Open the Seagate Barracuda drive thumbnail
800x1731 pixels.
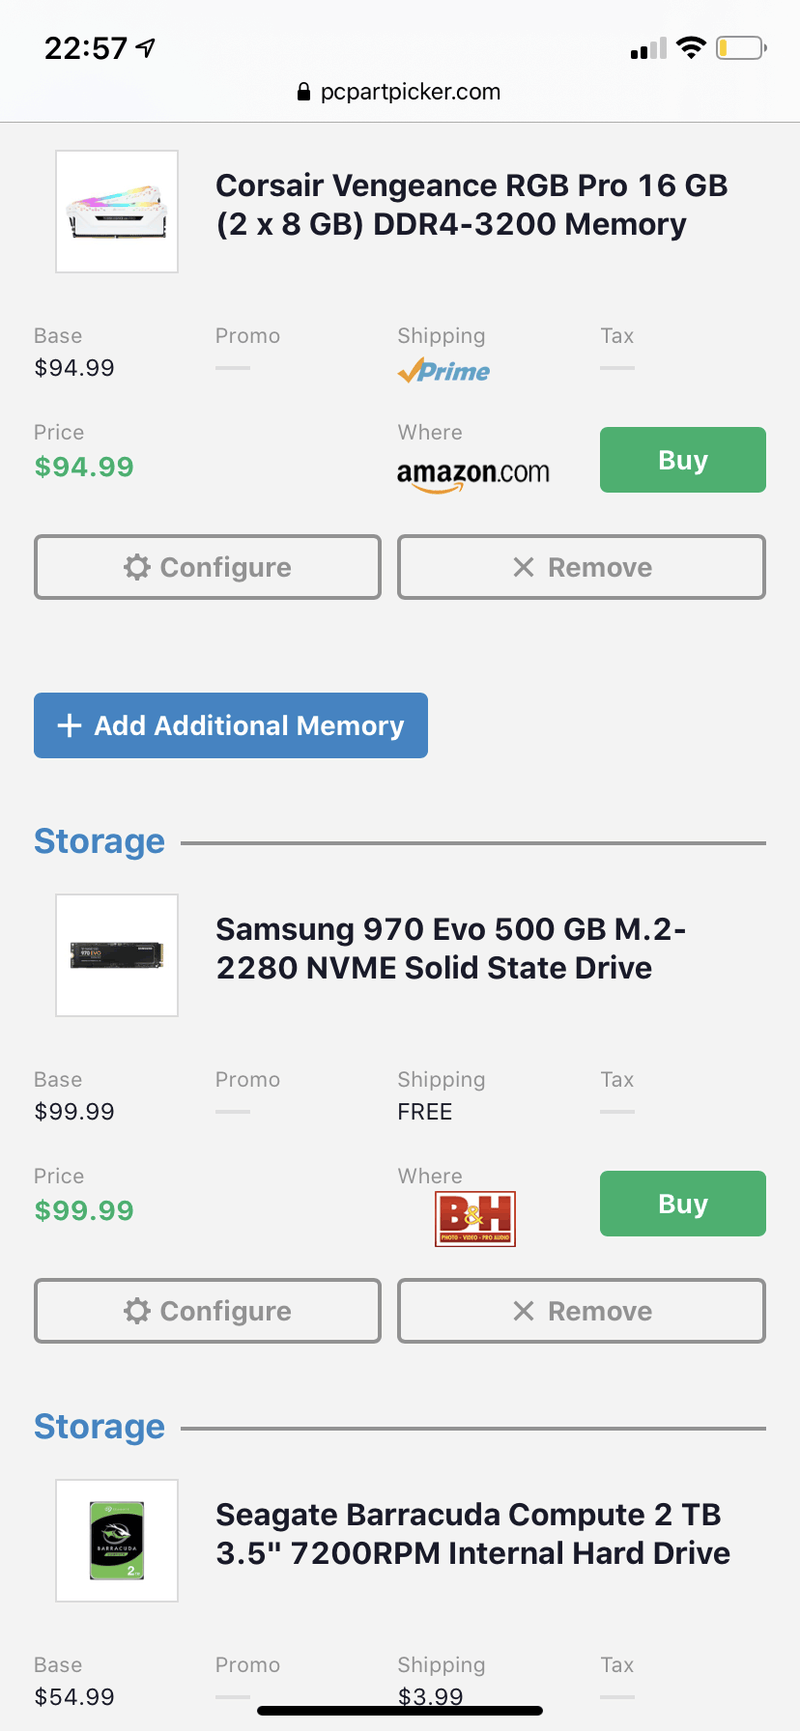[x=117, y=1540]
